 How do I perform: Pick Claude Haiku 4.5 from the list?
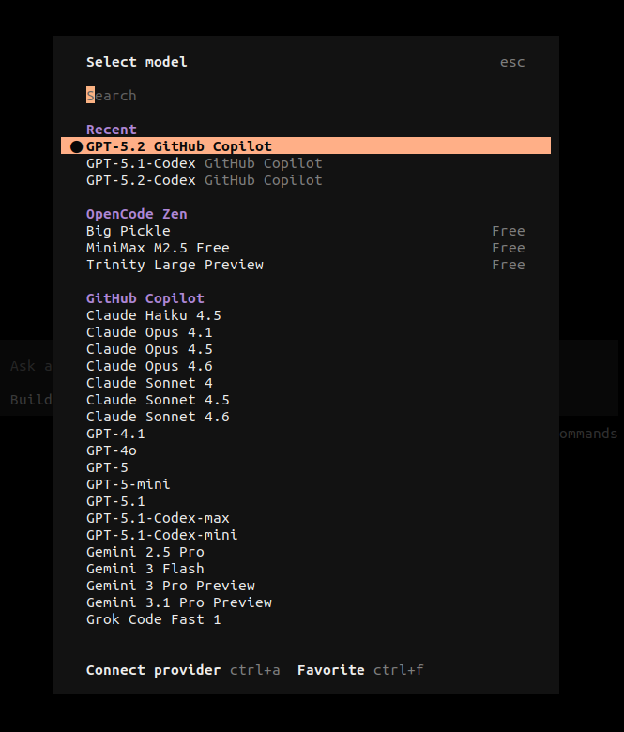(x=153, y=315)
